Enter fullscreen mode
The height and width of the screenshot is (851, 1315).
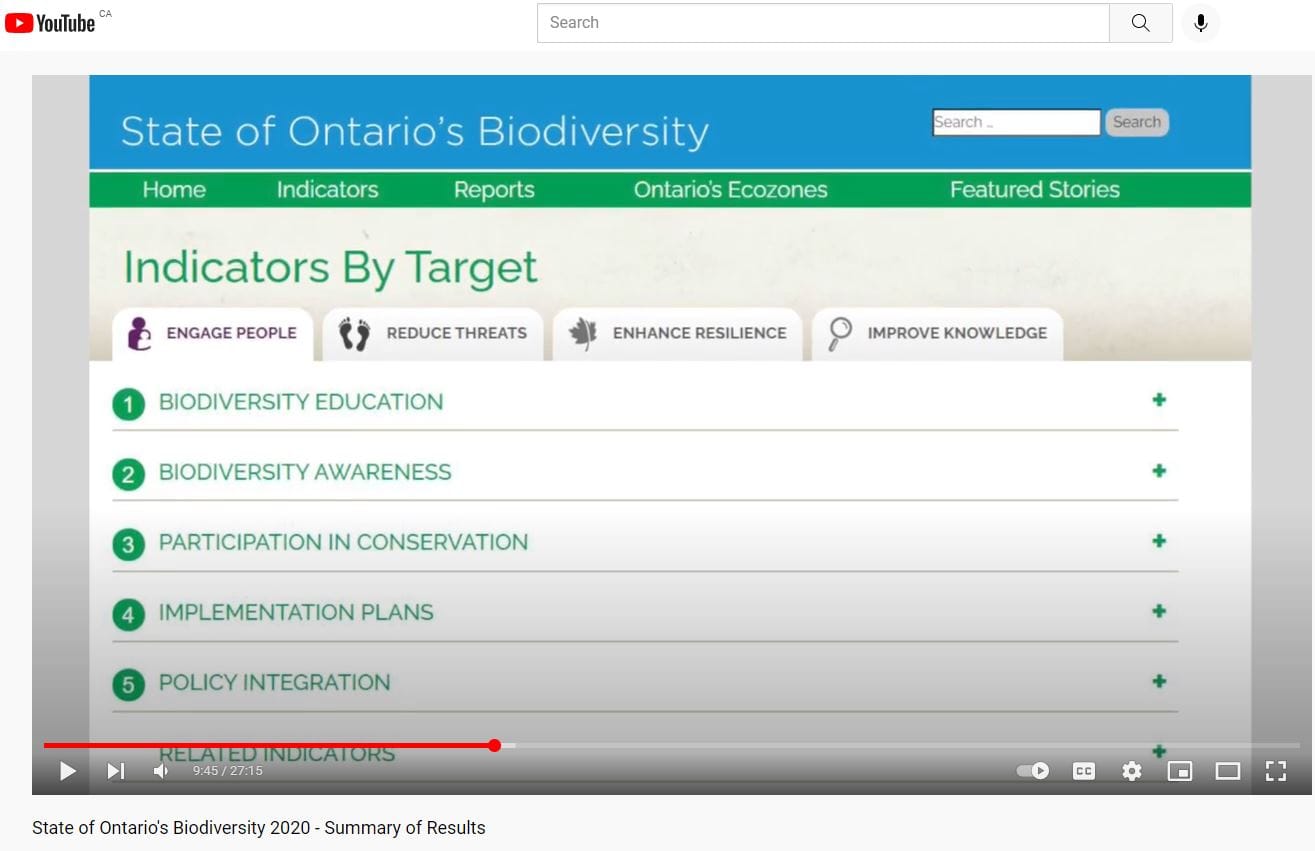tap(1275, 771)
